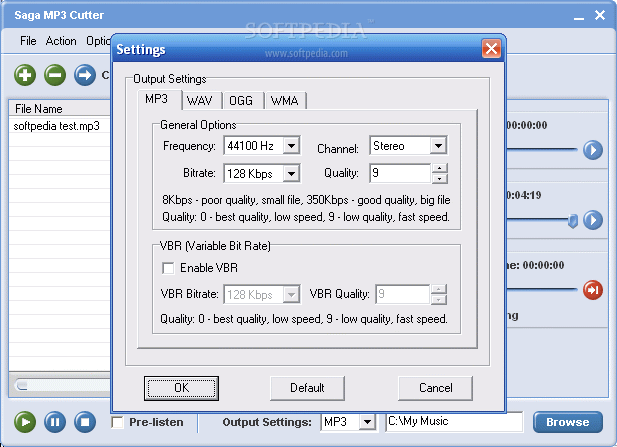Click the green add file icon
The width and height of the screenshot is (617, 447).
coord(25,75)
